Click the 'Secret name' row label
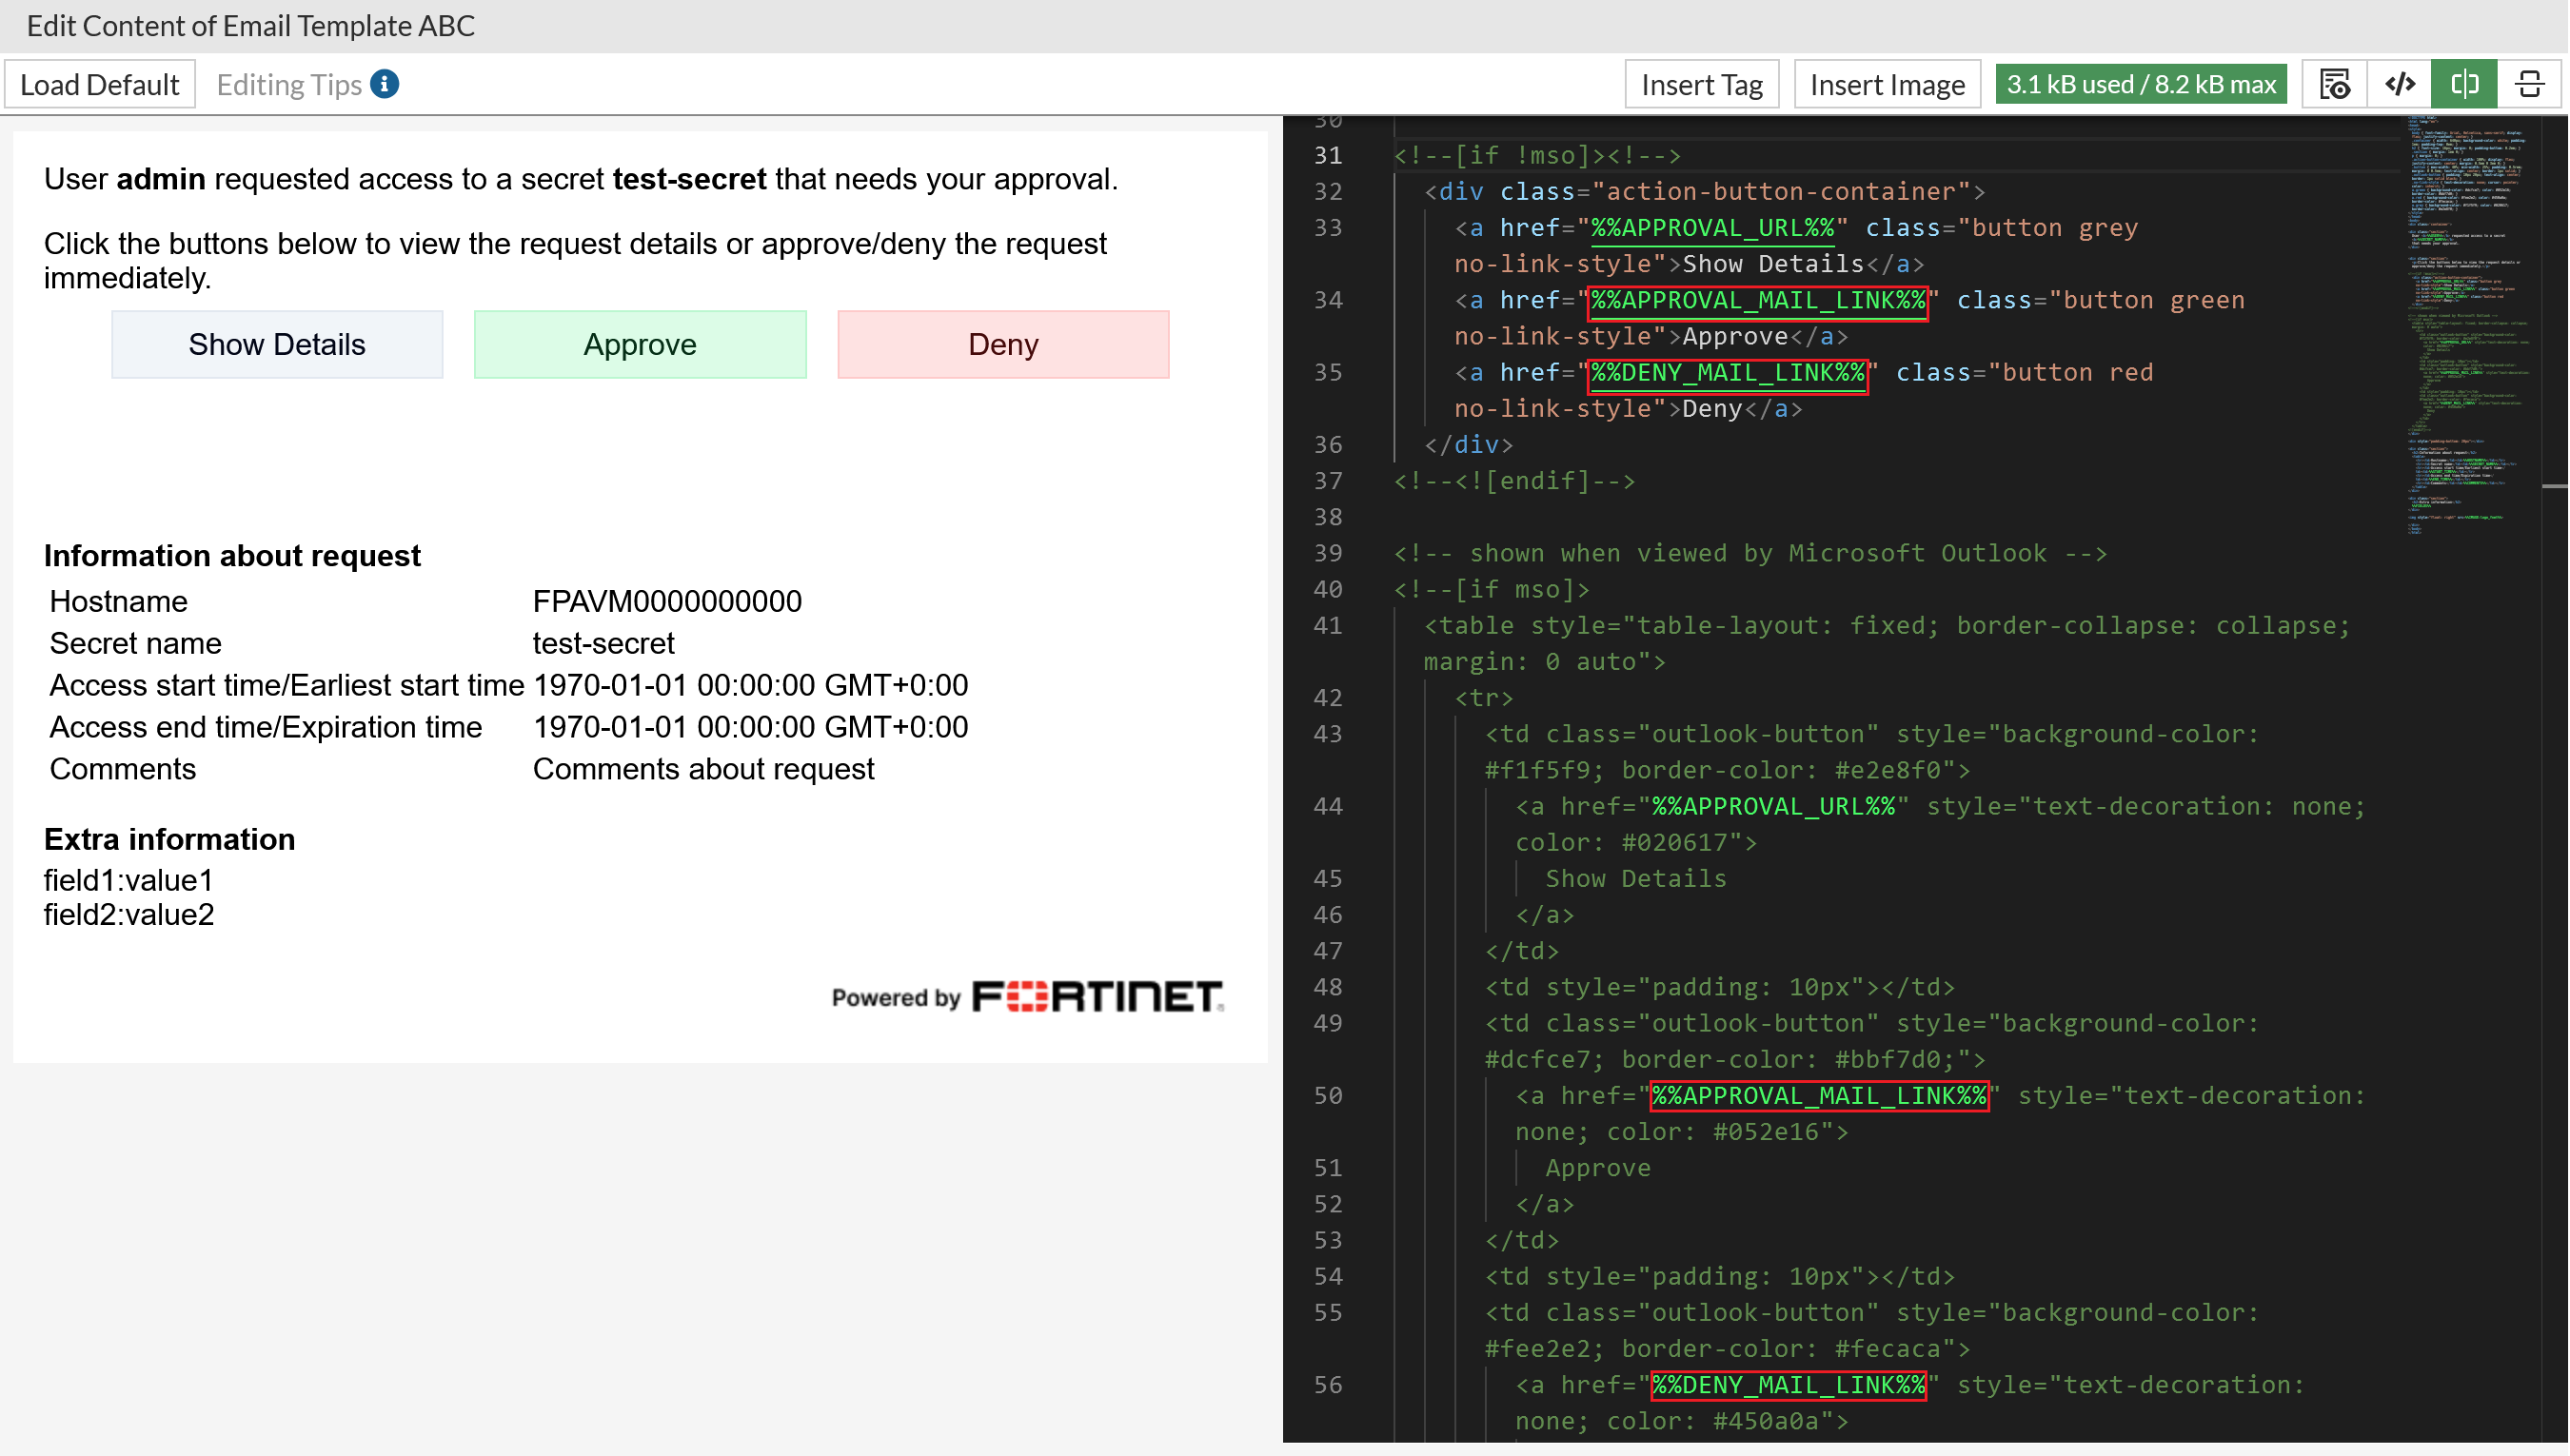 (x=135, y=643)
